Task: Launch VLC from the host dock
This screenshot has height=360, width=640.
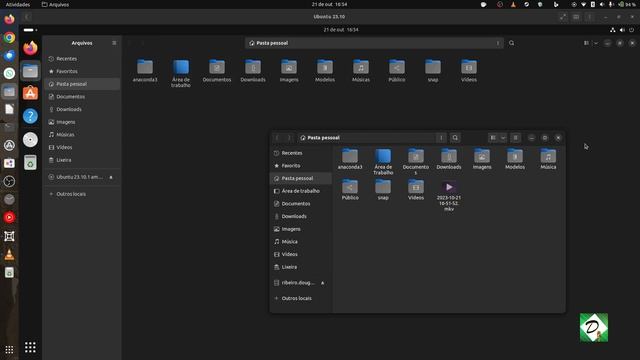Action: pos(9,255)
